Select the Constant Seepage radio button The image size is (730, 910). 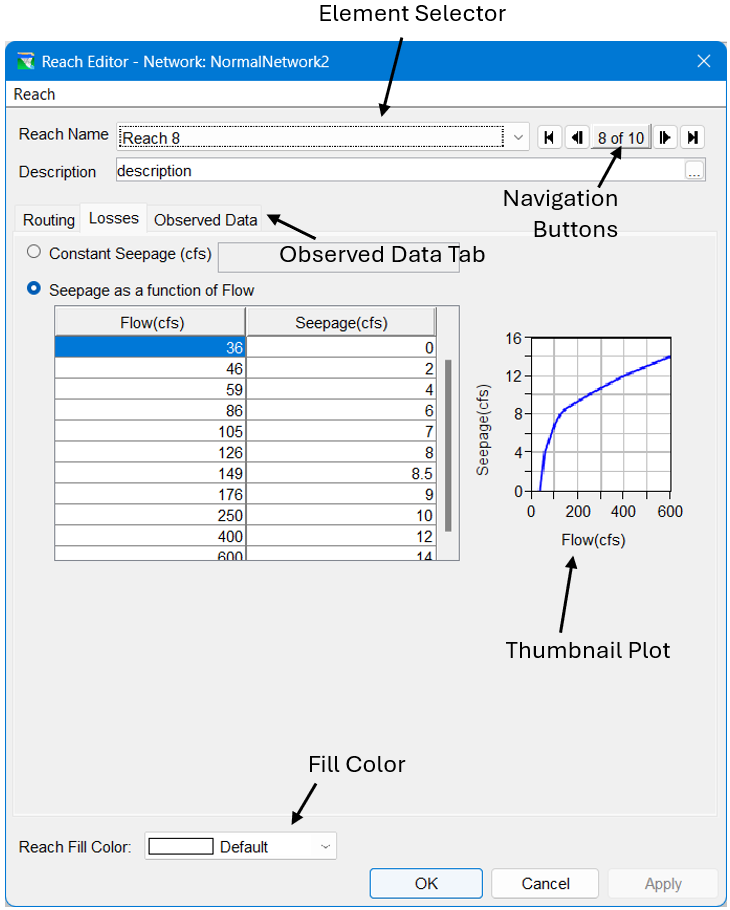click(x=35, y=253)
